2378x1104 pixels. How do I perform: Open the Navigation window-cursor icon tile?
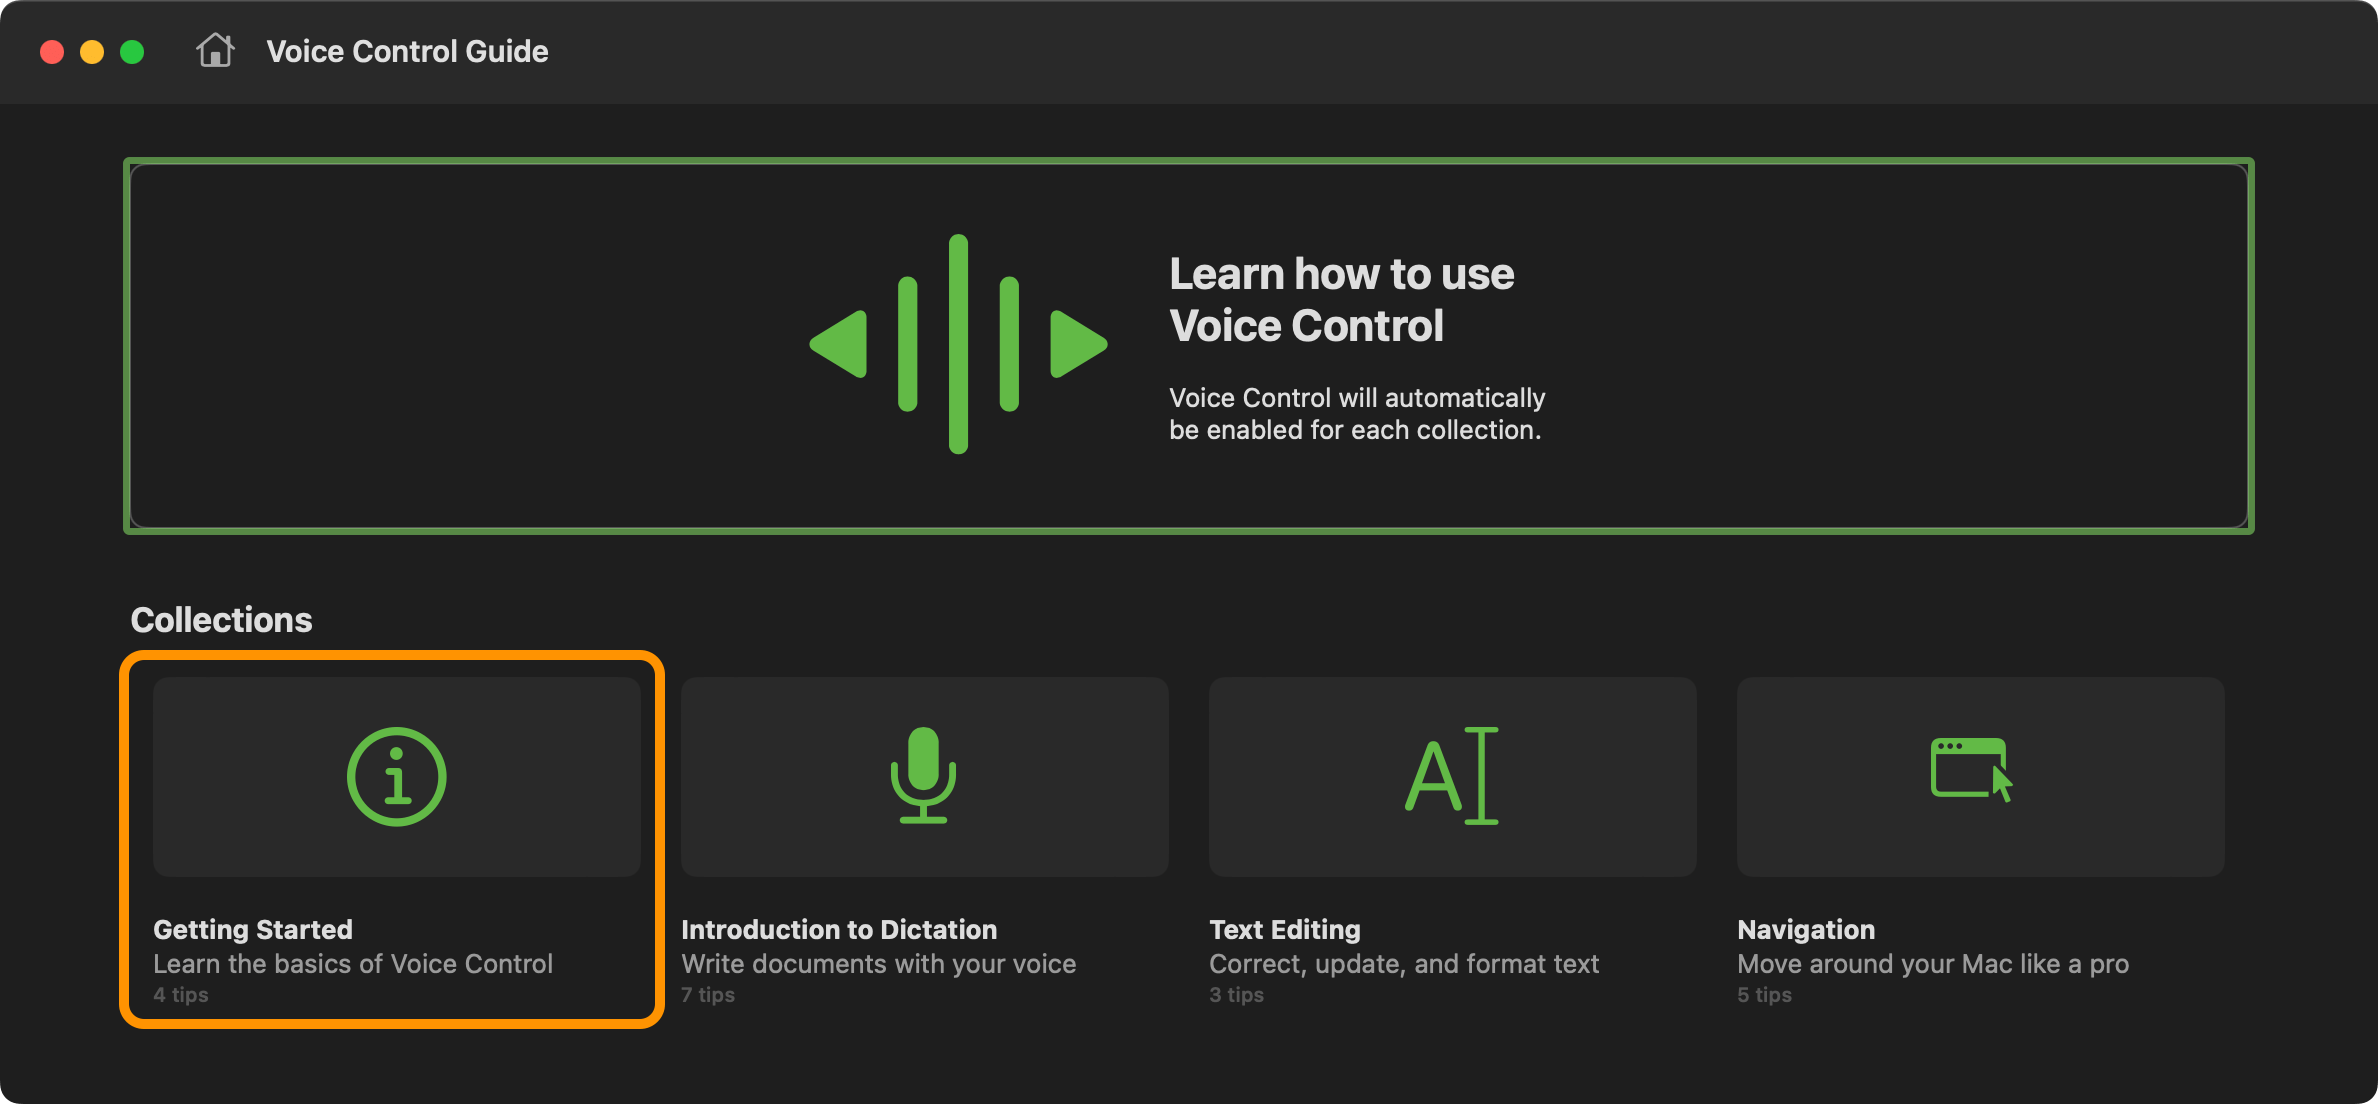[1981, 777]
